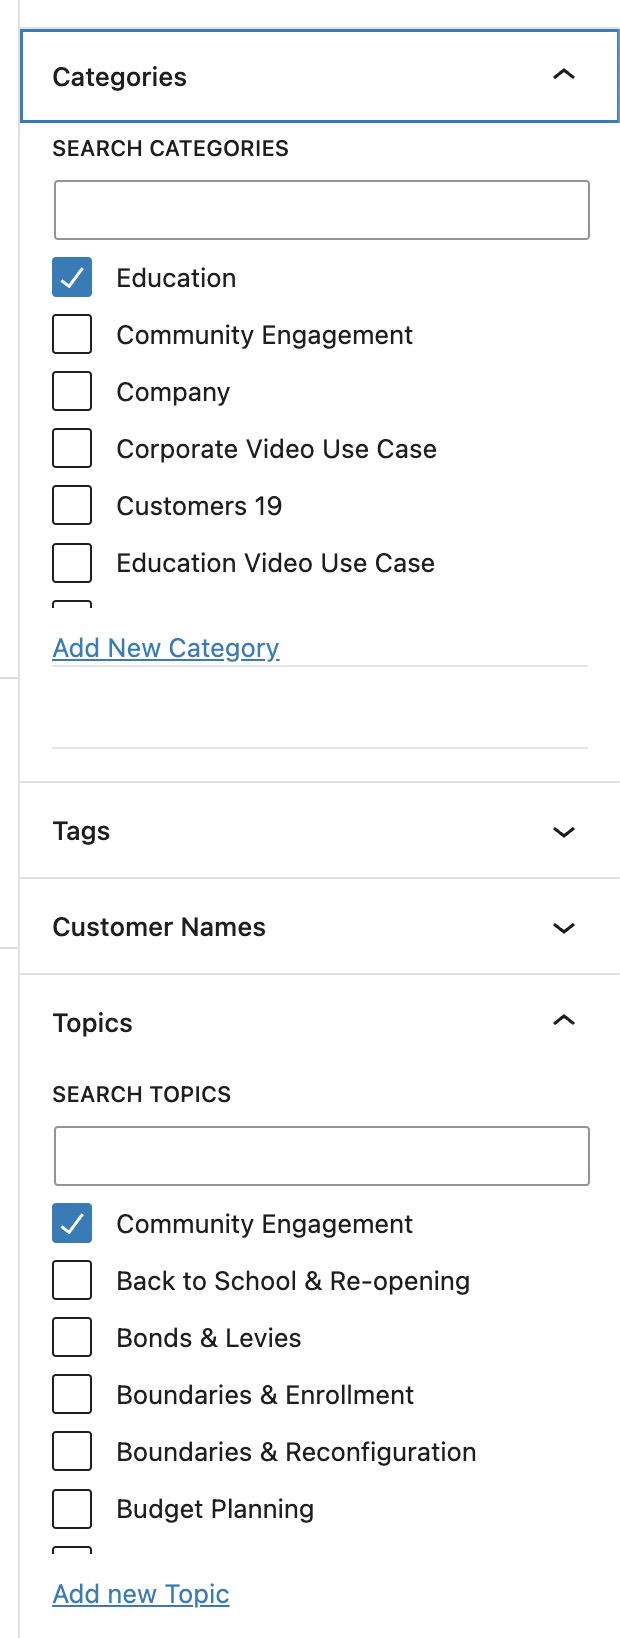Check Community Engagement under Categories
The image size is (620, 1638).
(x=72, y=335)
